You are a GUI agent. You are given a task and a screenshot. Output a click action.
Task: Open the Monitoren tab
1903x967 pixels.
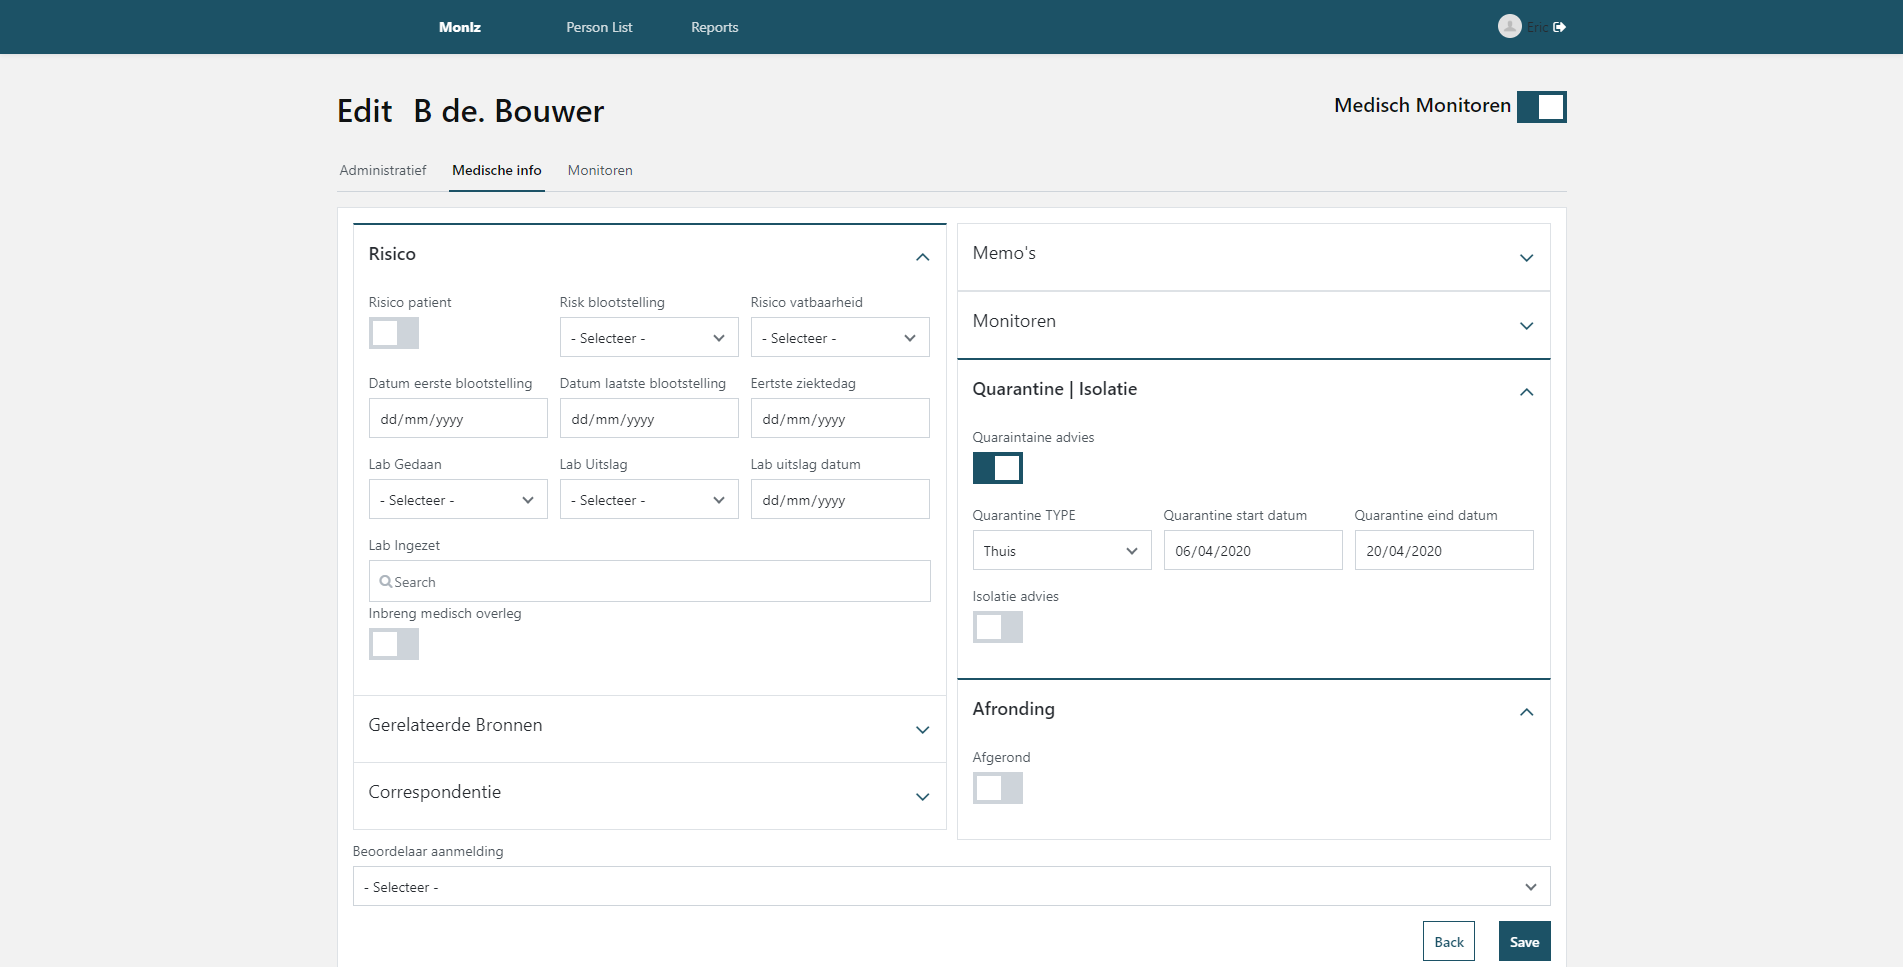[x=600, y=170]
